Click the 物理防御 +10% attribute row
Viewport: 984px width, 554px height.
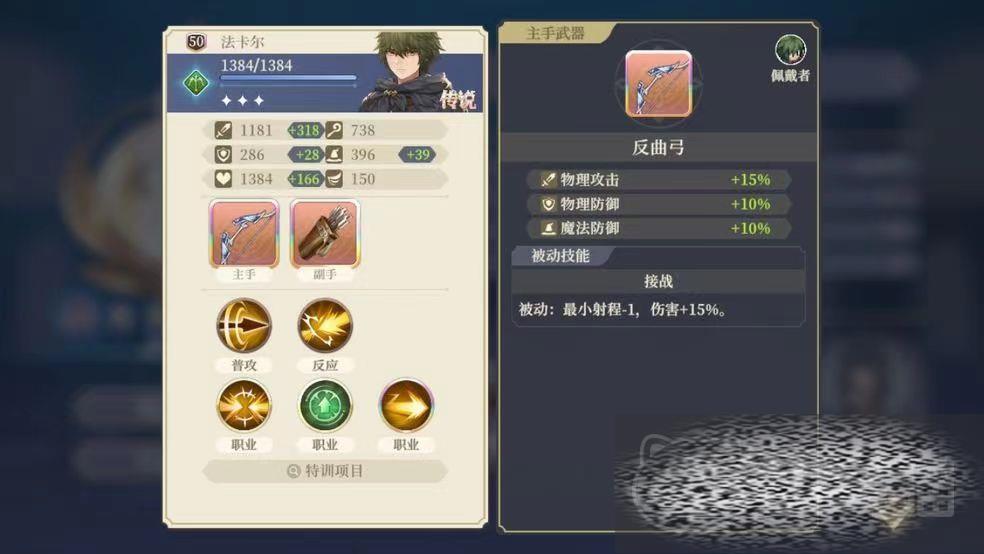(x=658, y=204)
